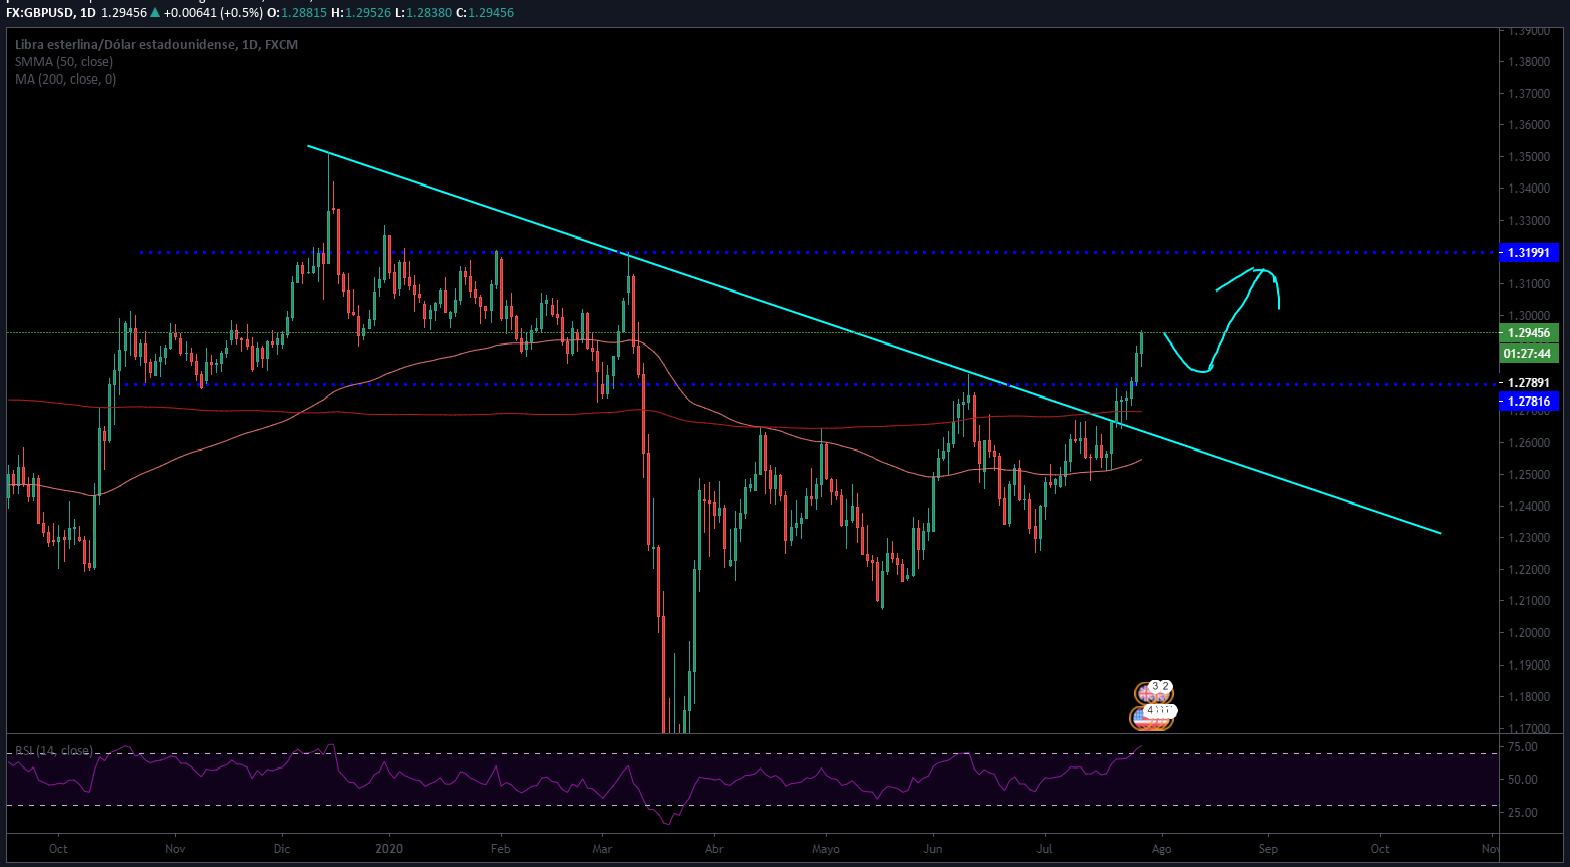
Task: Click 1.19000 on the price axis
Action: tap(1529, 665)
